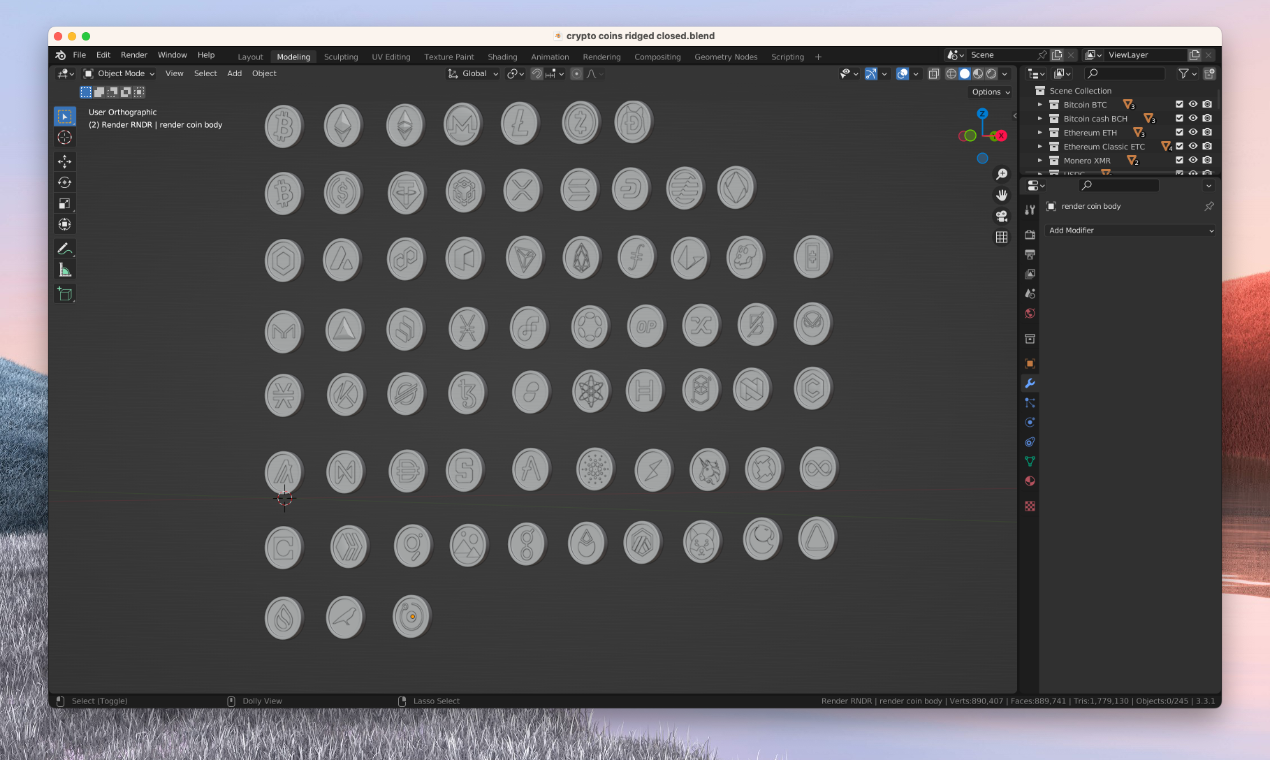Open the Material properties tab
Viewport: 1270px width, 760px height.
click(x=1030, y=481)
